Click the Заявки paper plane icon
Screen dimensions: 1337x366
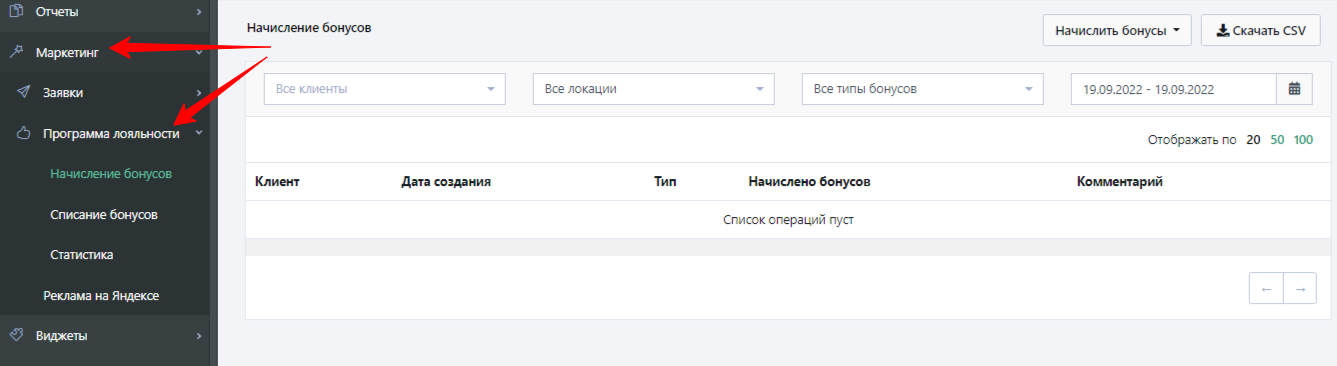pos(23,92)
